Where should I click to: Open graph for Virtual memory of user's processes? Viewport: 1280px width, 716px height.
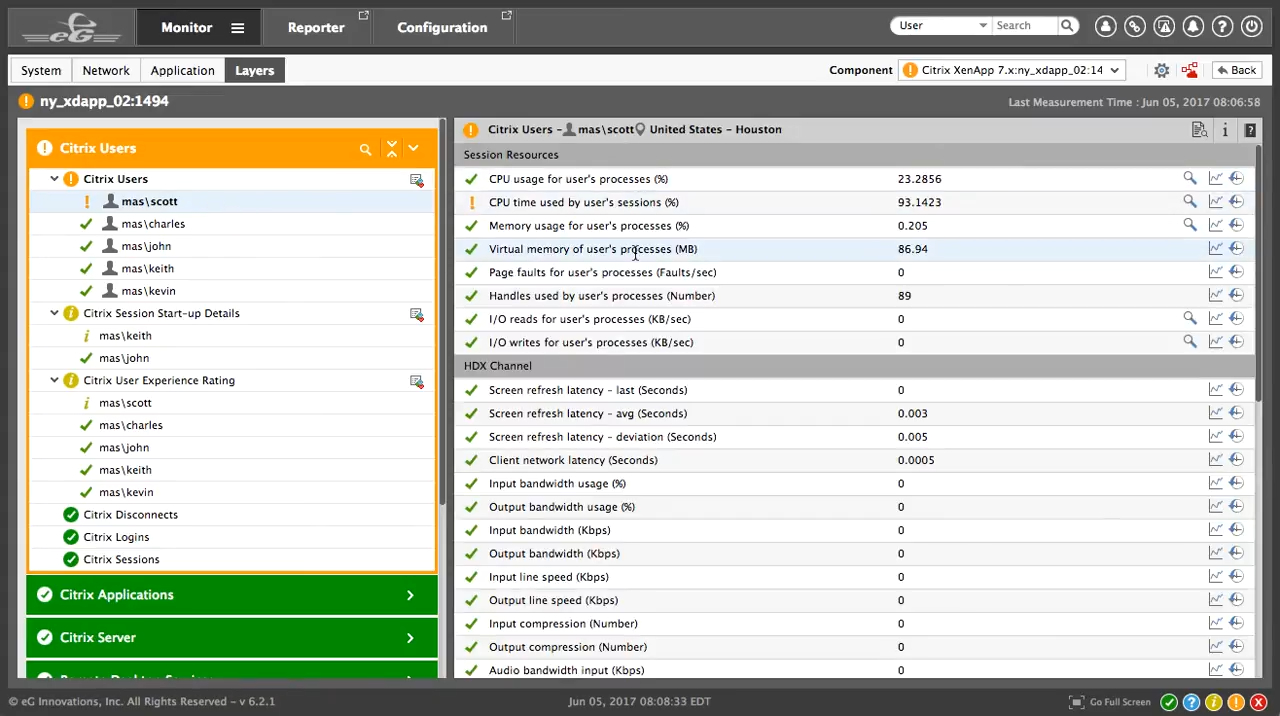(x=1215, y=248)
